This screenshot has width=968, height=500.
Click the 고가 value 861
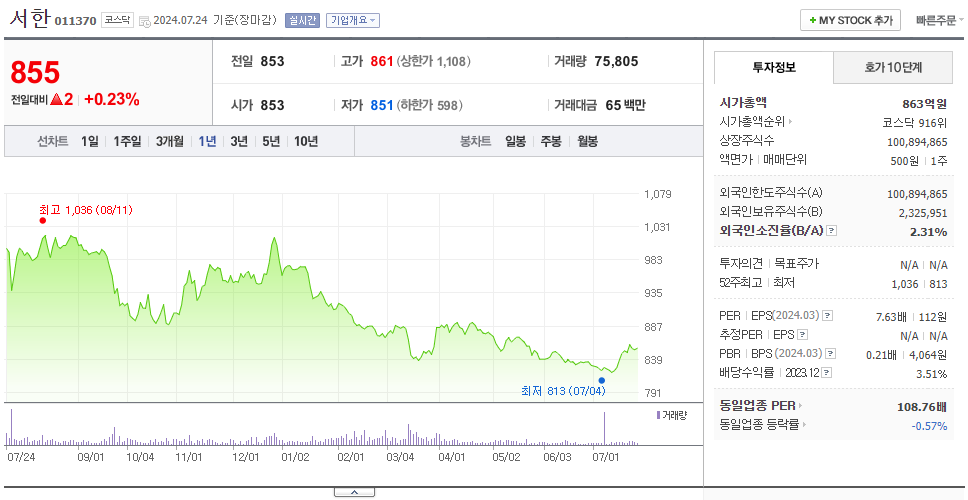click(x=382, y=61)
